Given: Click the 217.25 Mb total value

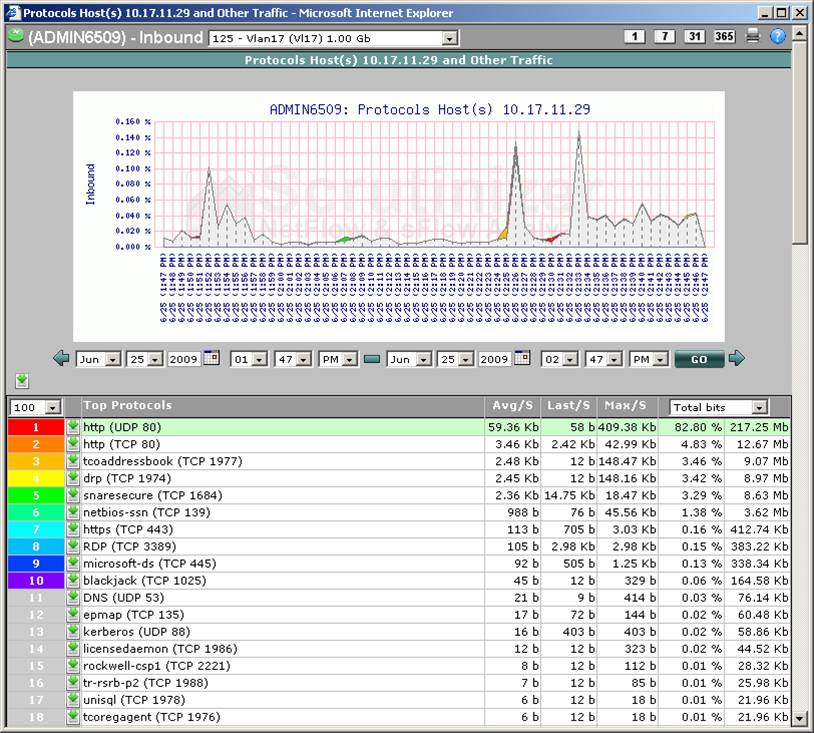Looking at the screenshot, I should point(759,427).
